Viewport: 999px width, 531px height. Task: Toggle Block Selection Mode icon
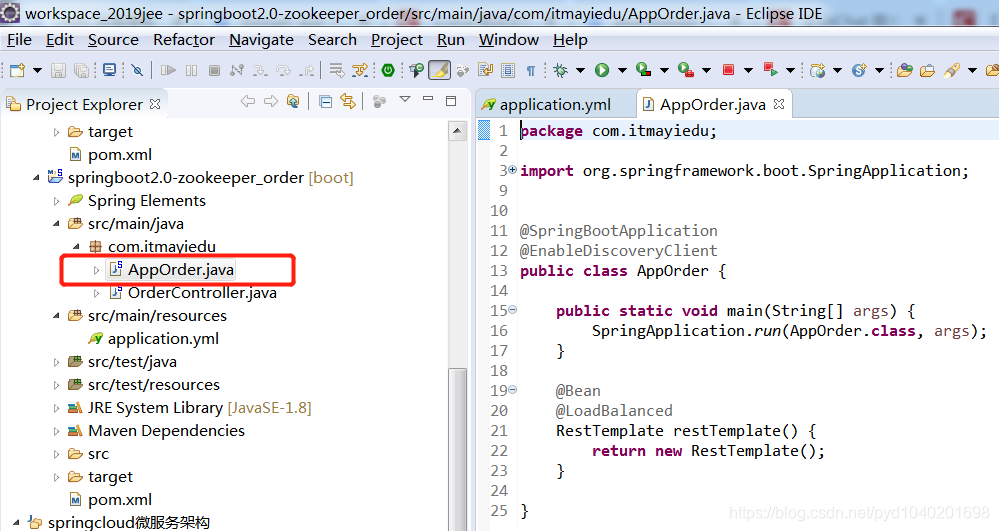508,70
